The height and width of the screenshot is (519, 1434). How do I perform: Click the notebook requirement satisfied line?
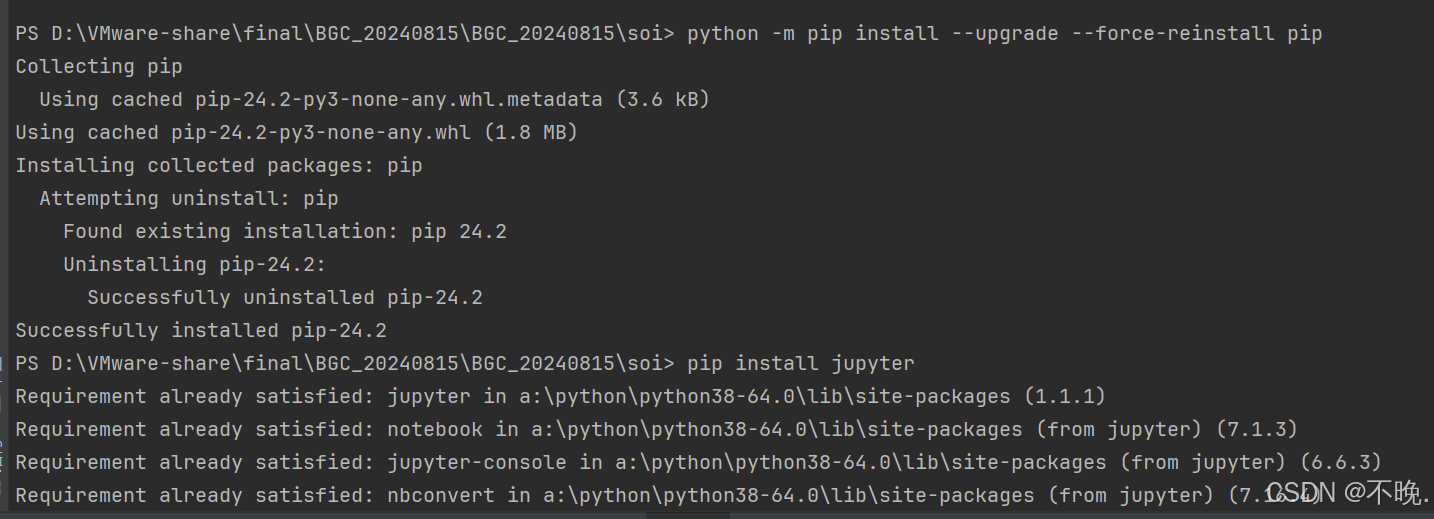[x=657, y=429]
